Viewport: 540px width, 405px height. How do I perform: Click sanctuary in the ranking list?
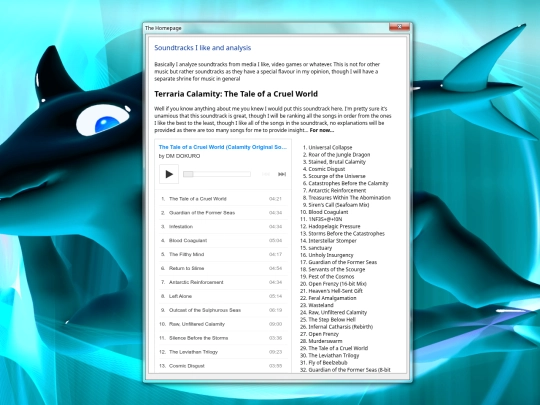[320, 248]
